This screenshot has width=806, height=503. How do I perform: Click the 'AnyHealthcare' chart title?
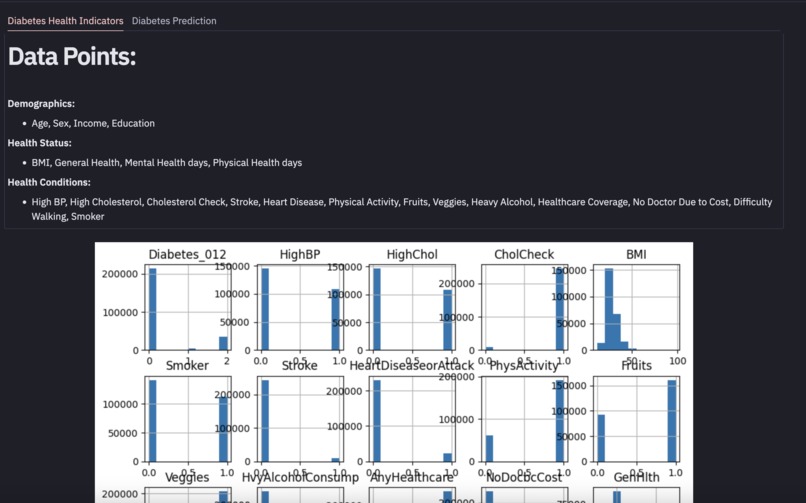click(x=412, y=477)
